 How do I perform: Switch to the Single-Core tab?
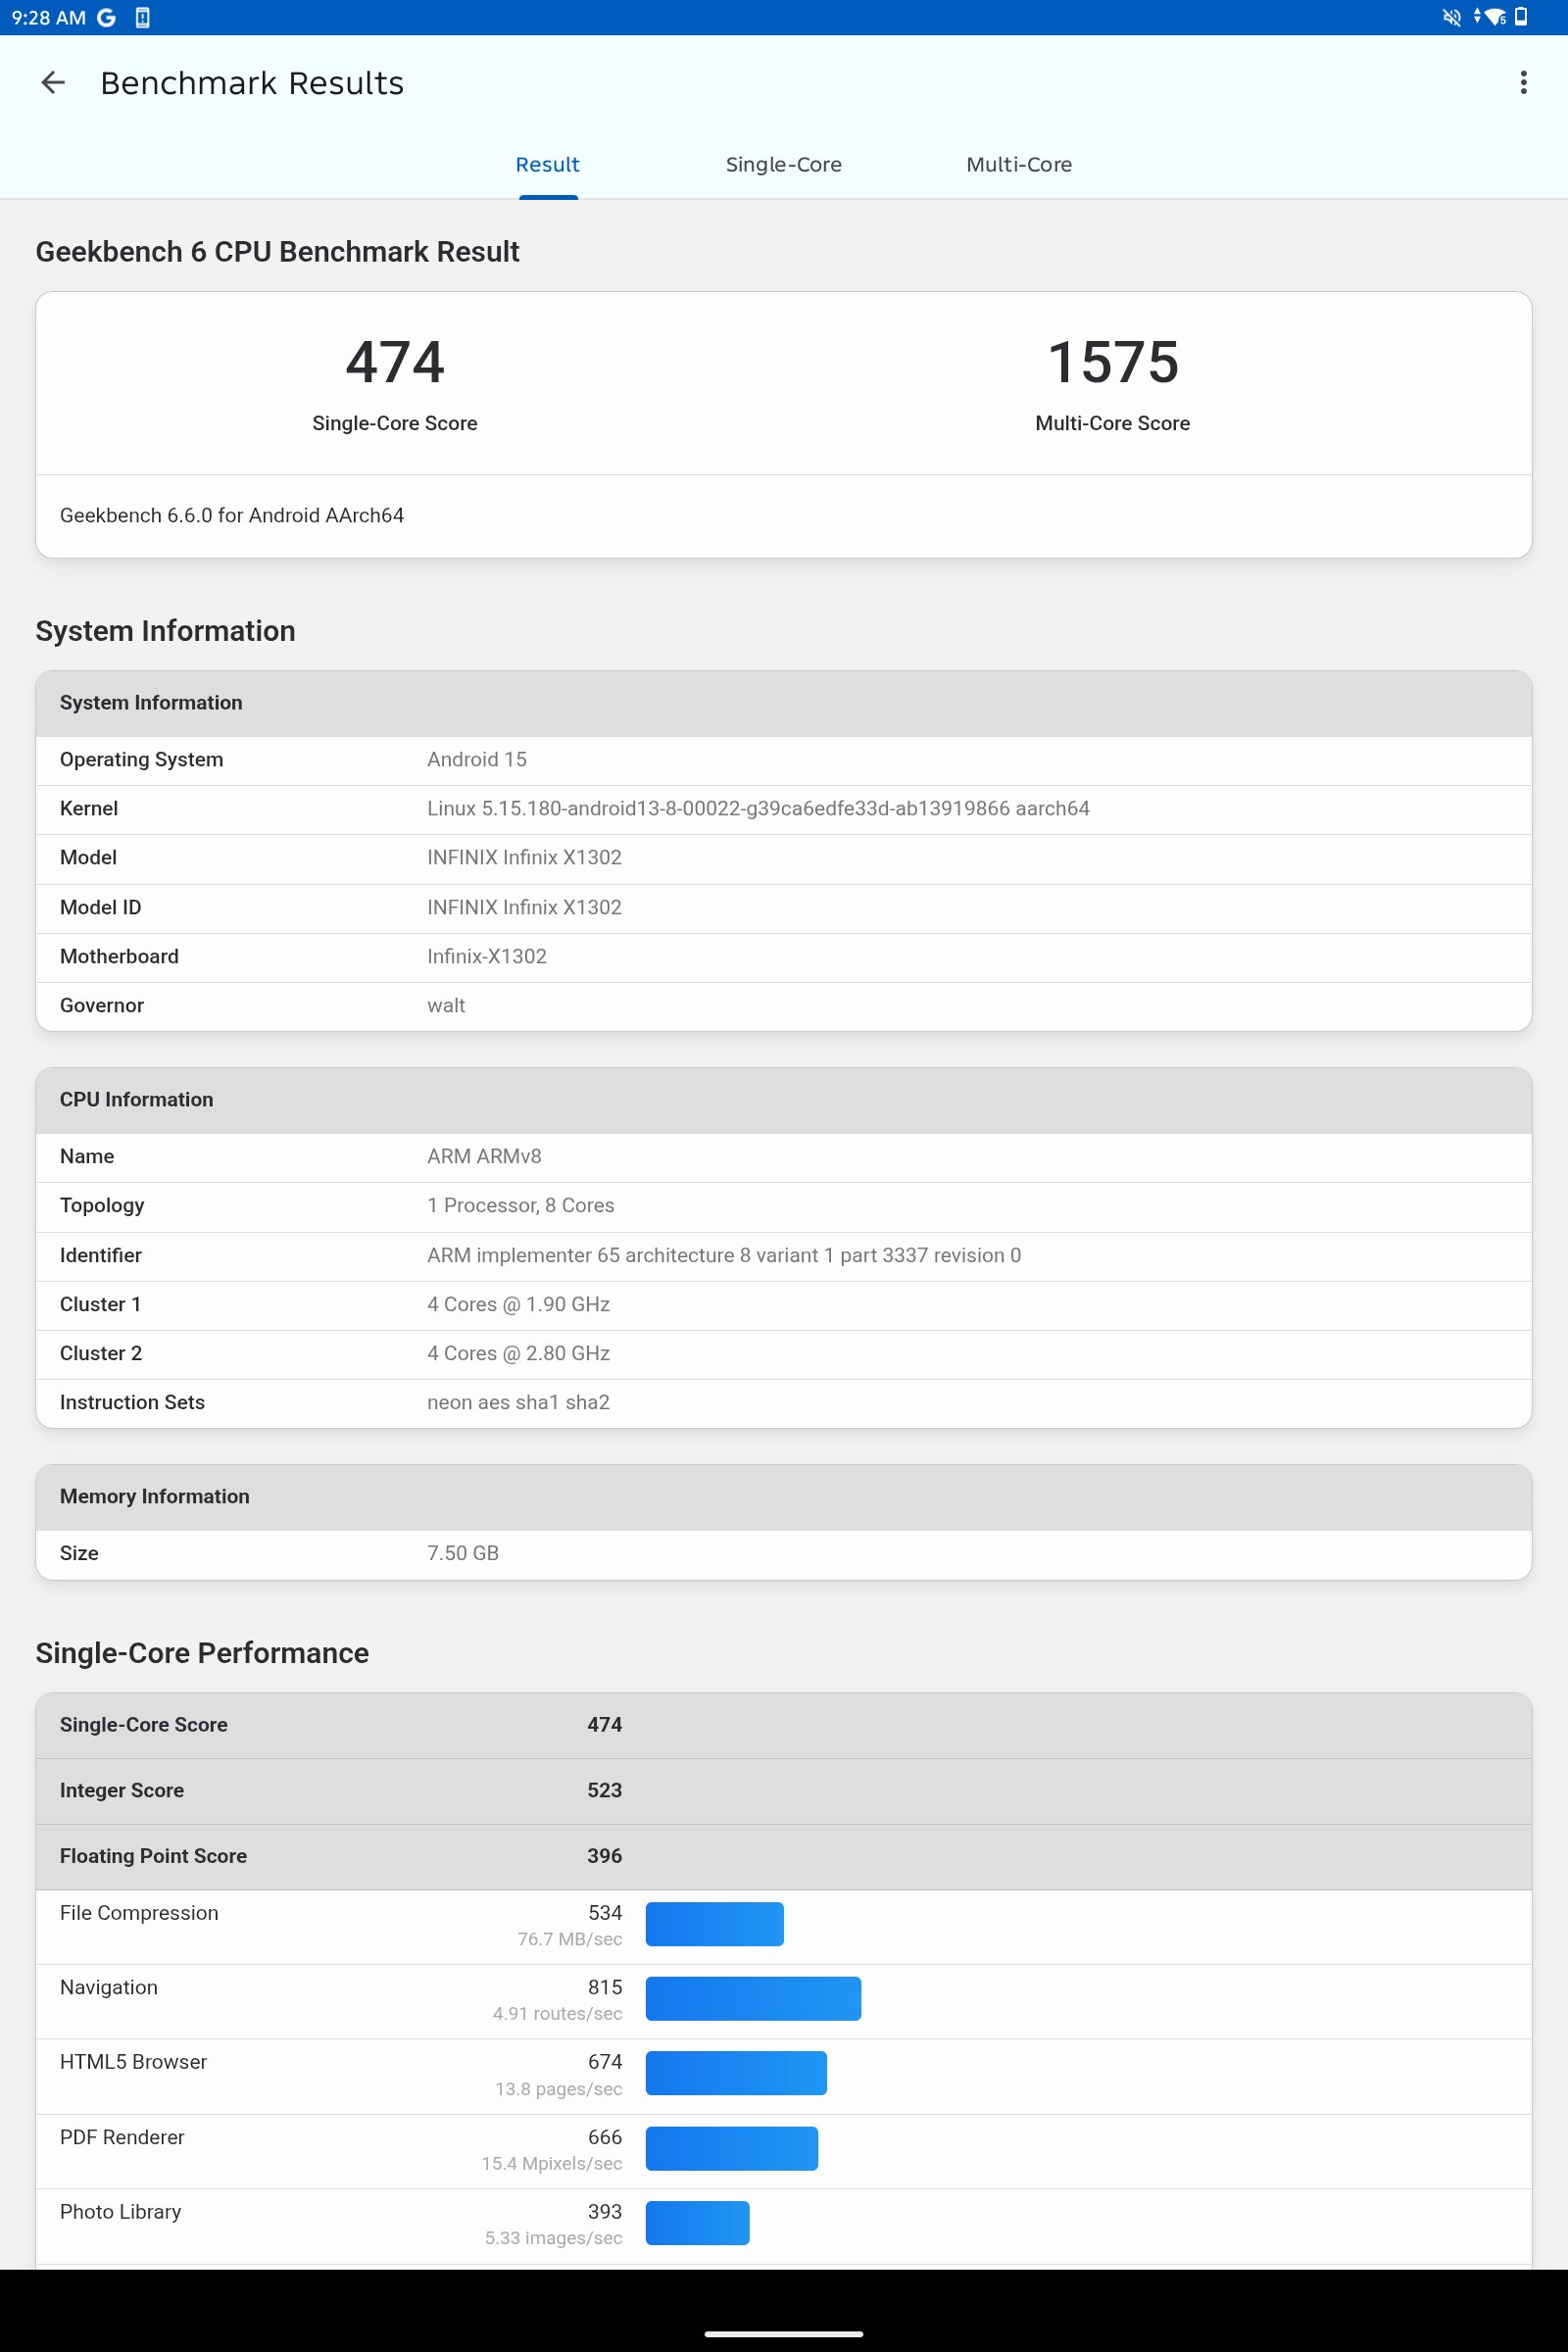click(783, 165)
